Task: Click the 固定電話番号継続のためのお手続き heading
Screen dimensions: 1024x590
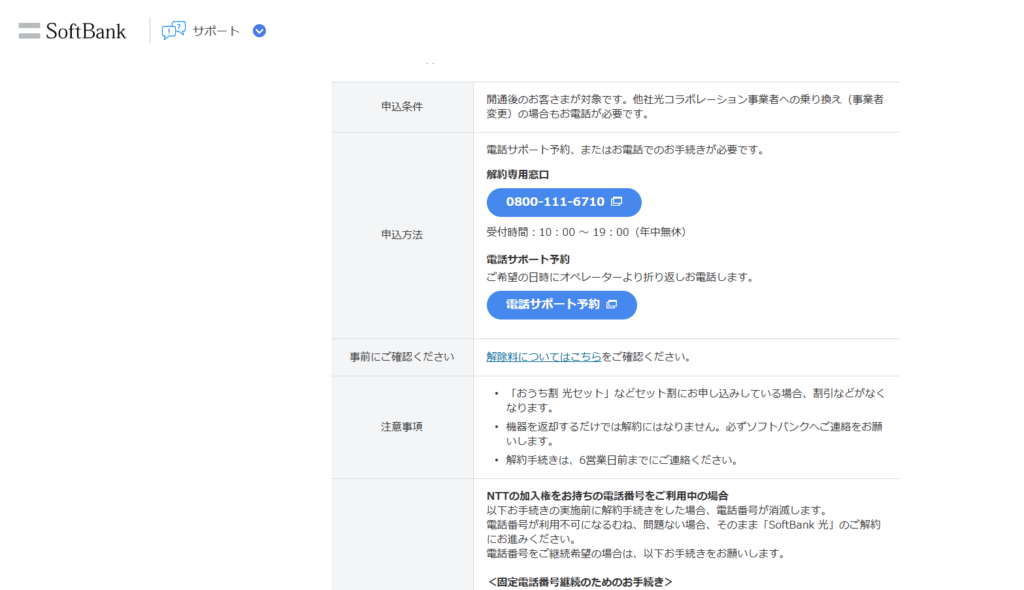Action: [x=580, y=582]
